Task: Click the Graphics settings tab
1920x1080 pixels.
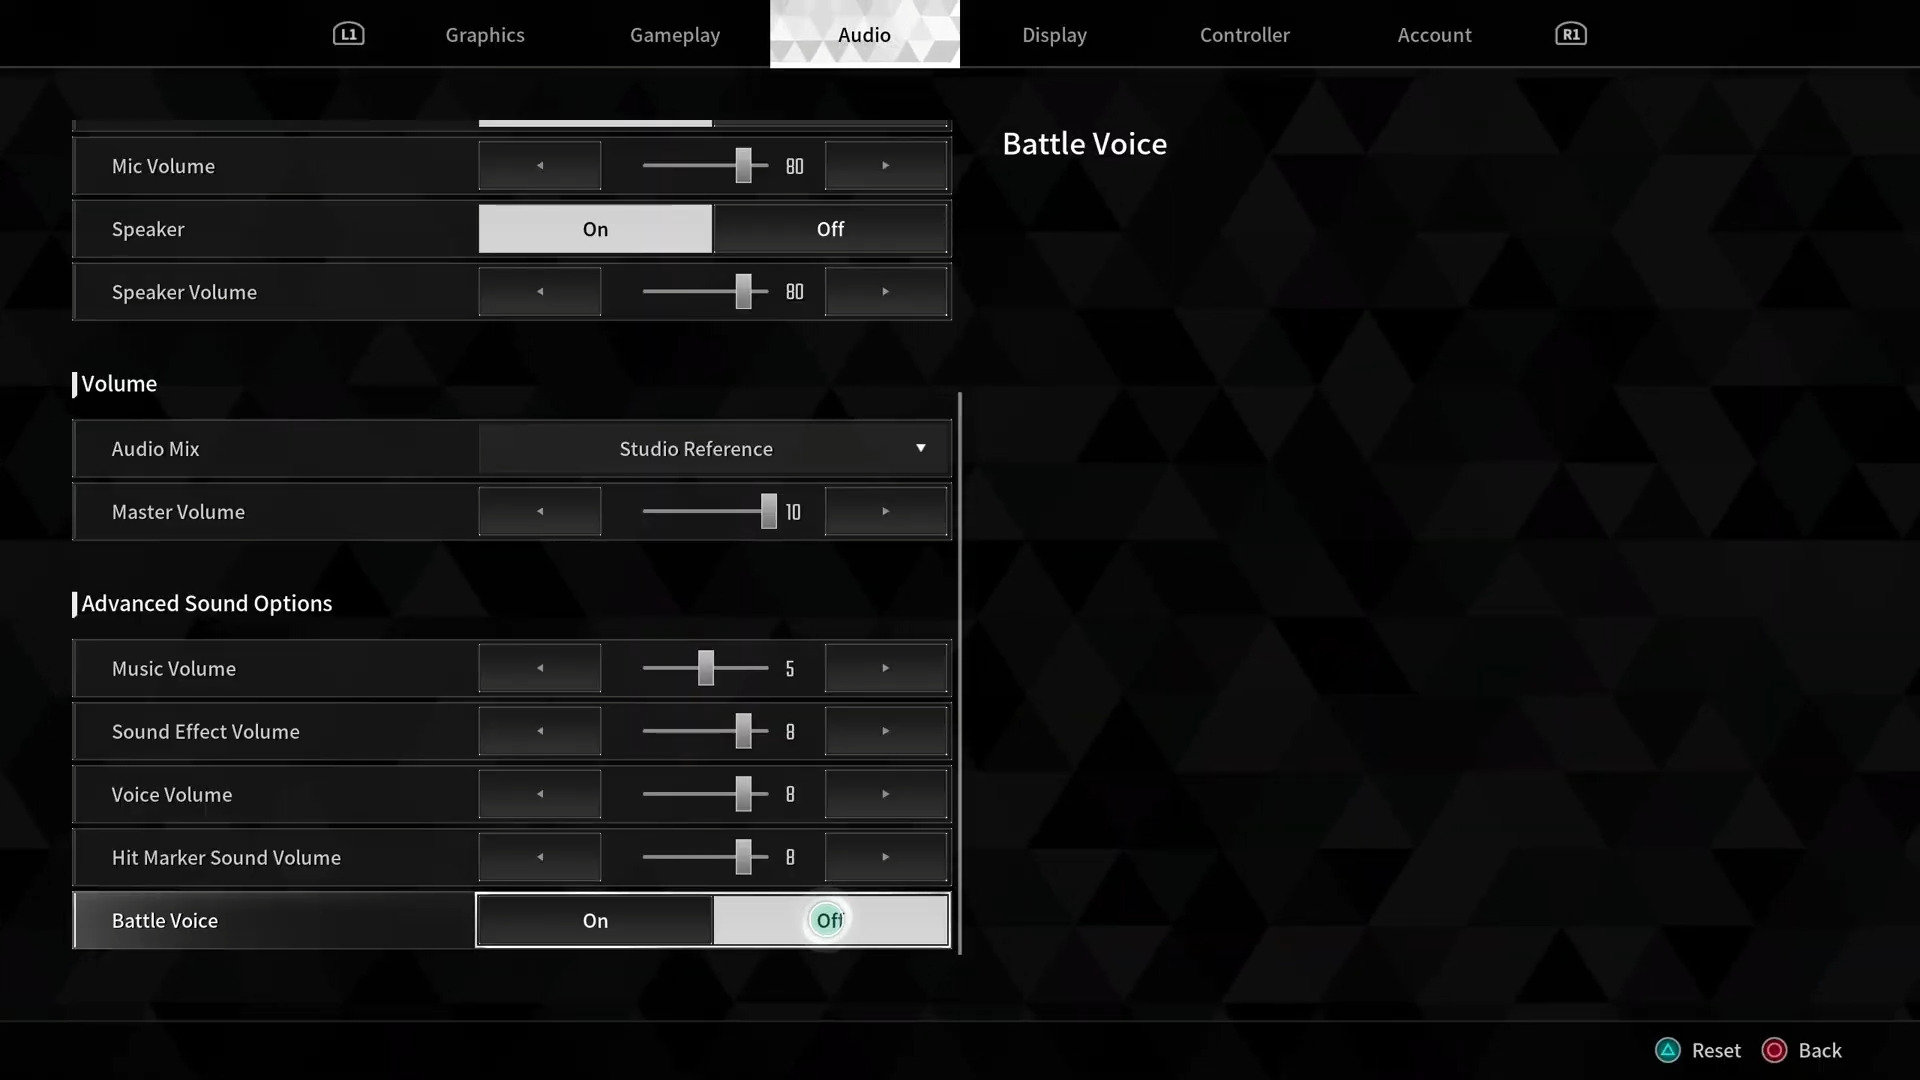Action: pyautogui.click(x=484, y=34)
